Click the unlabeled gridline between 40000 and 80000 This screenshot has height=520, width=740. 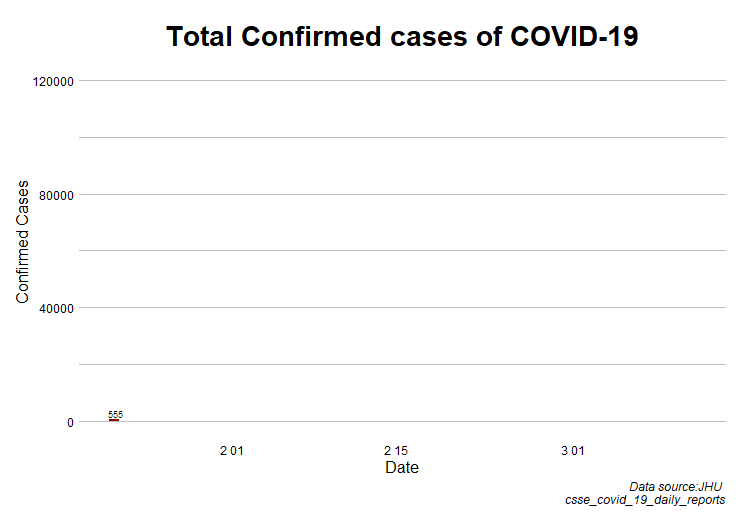point(402,251)
